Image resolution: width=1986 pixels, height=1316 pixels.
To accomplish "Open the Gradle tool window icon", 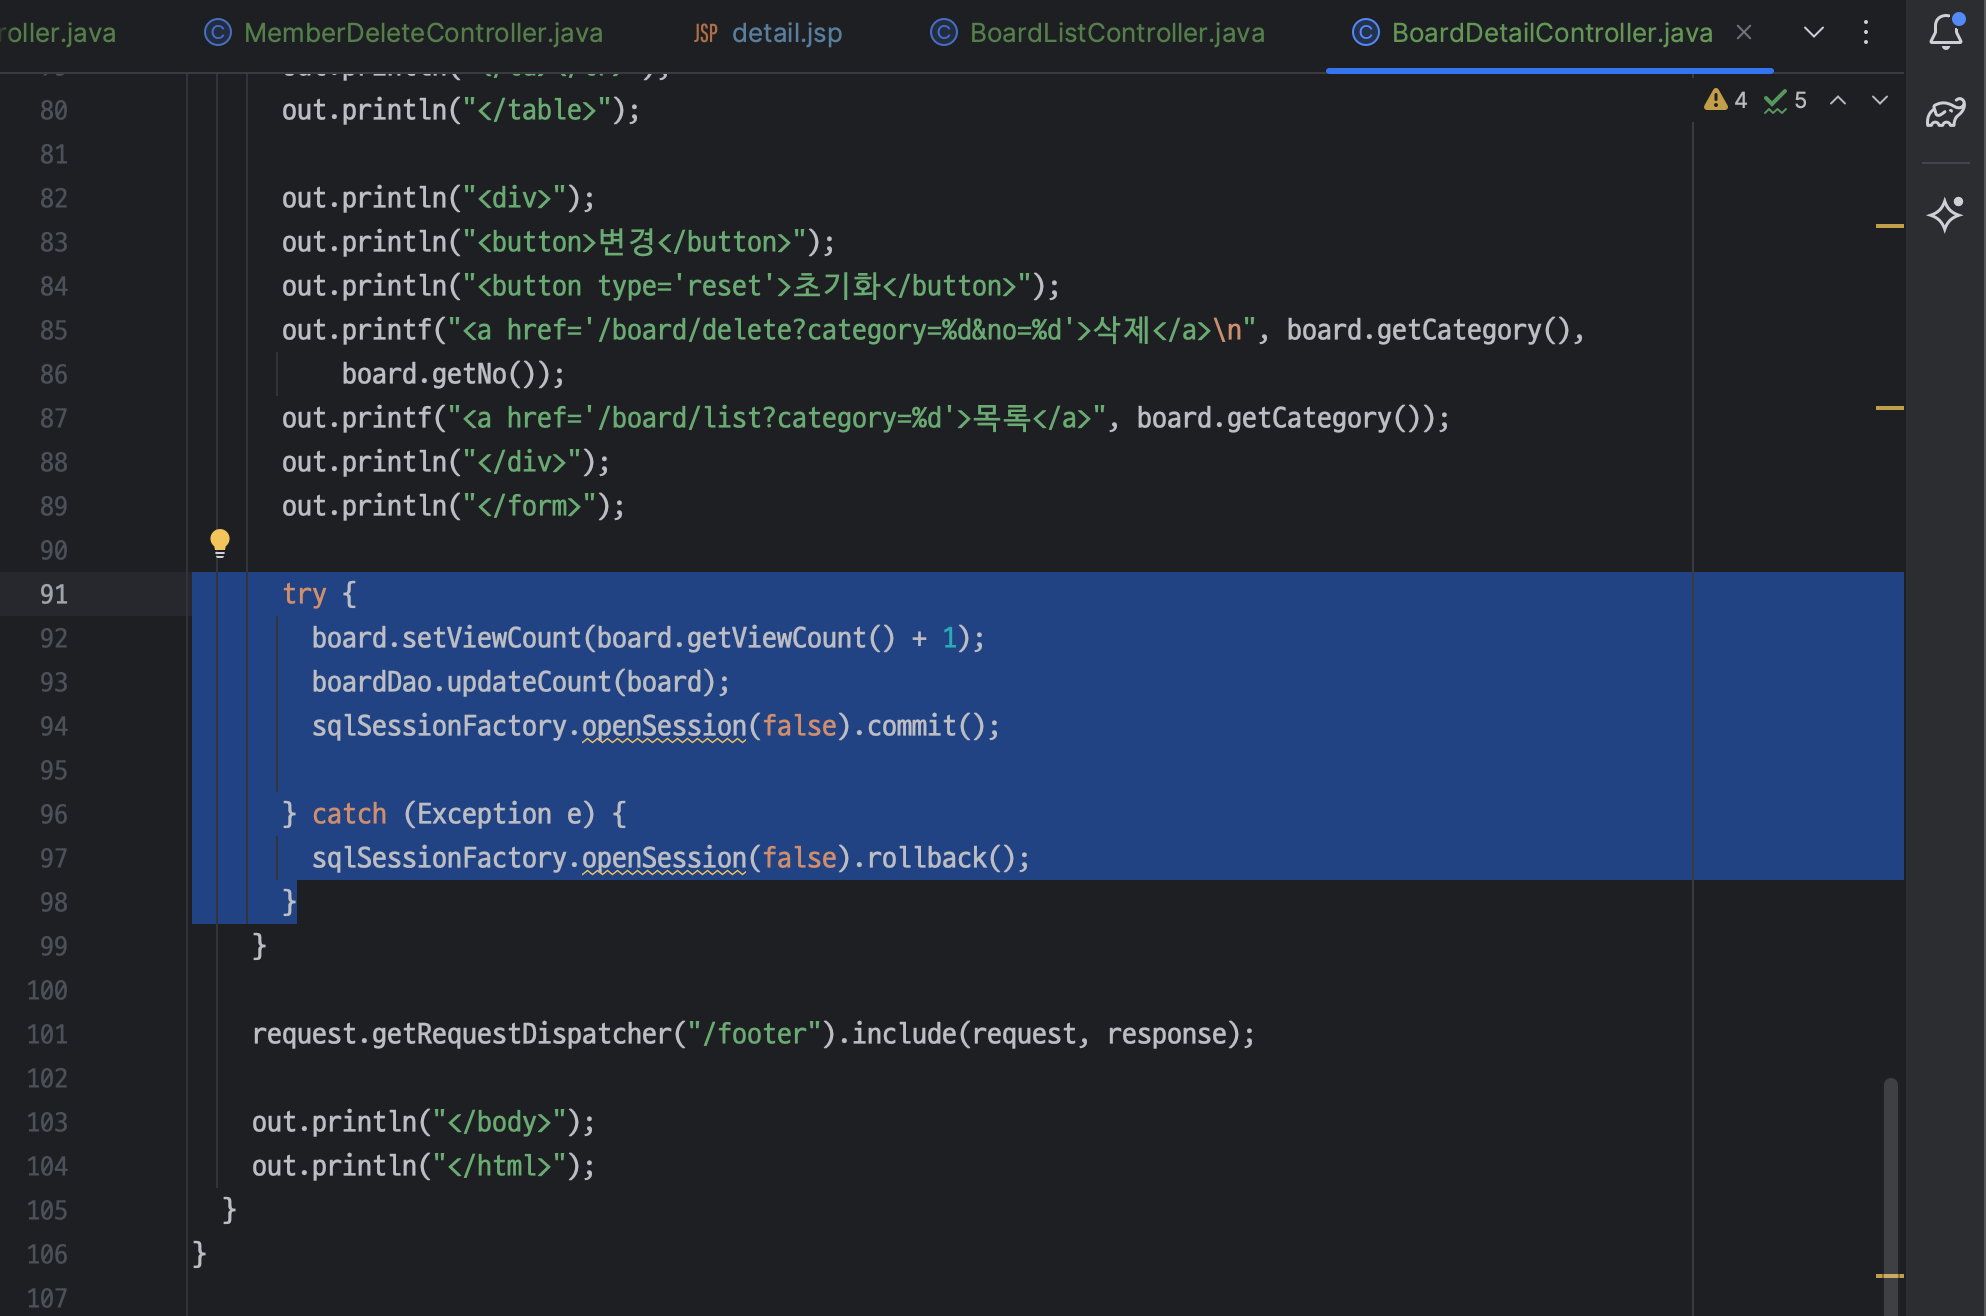I will point(1945,112).
